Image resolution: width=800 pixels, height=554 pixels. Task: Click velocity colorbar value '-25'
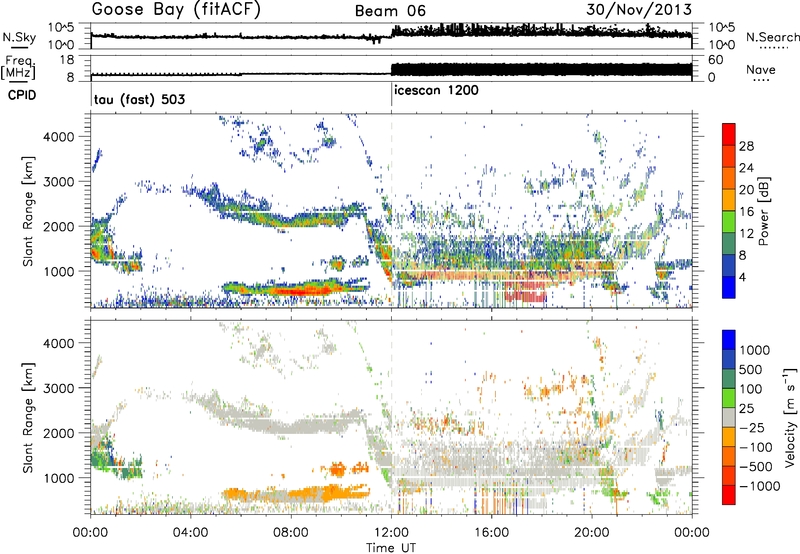(x=751, y=427)
